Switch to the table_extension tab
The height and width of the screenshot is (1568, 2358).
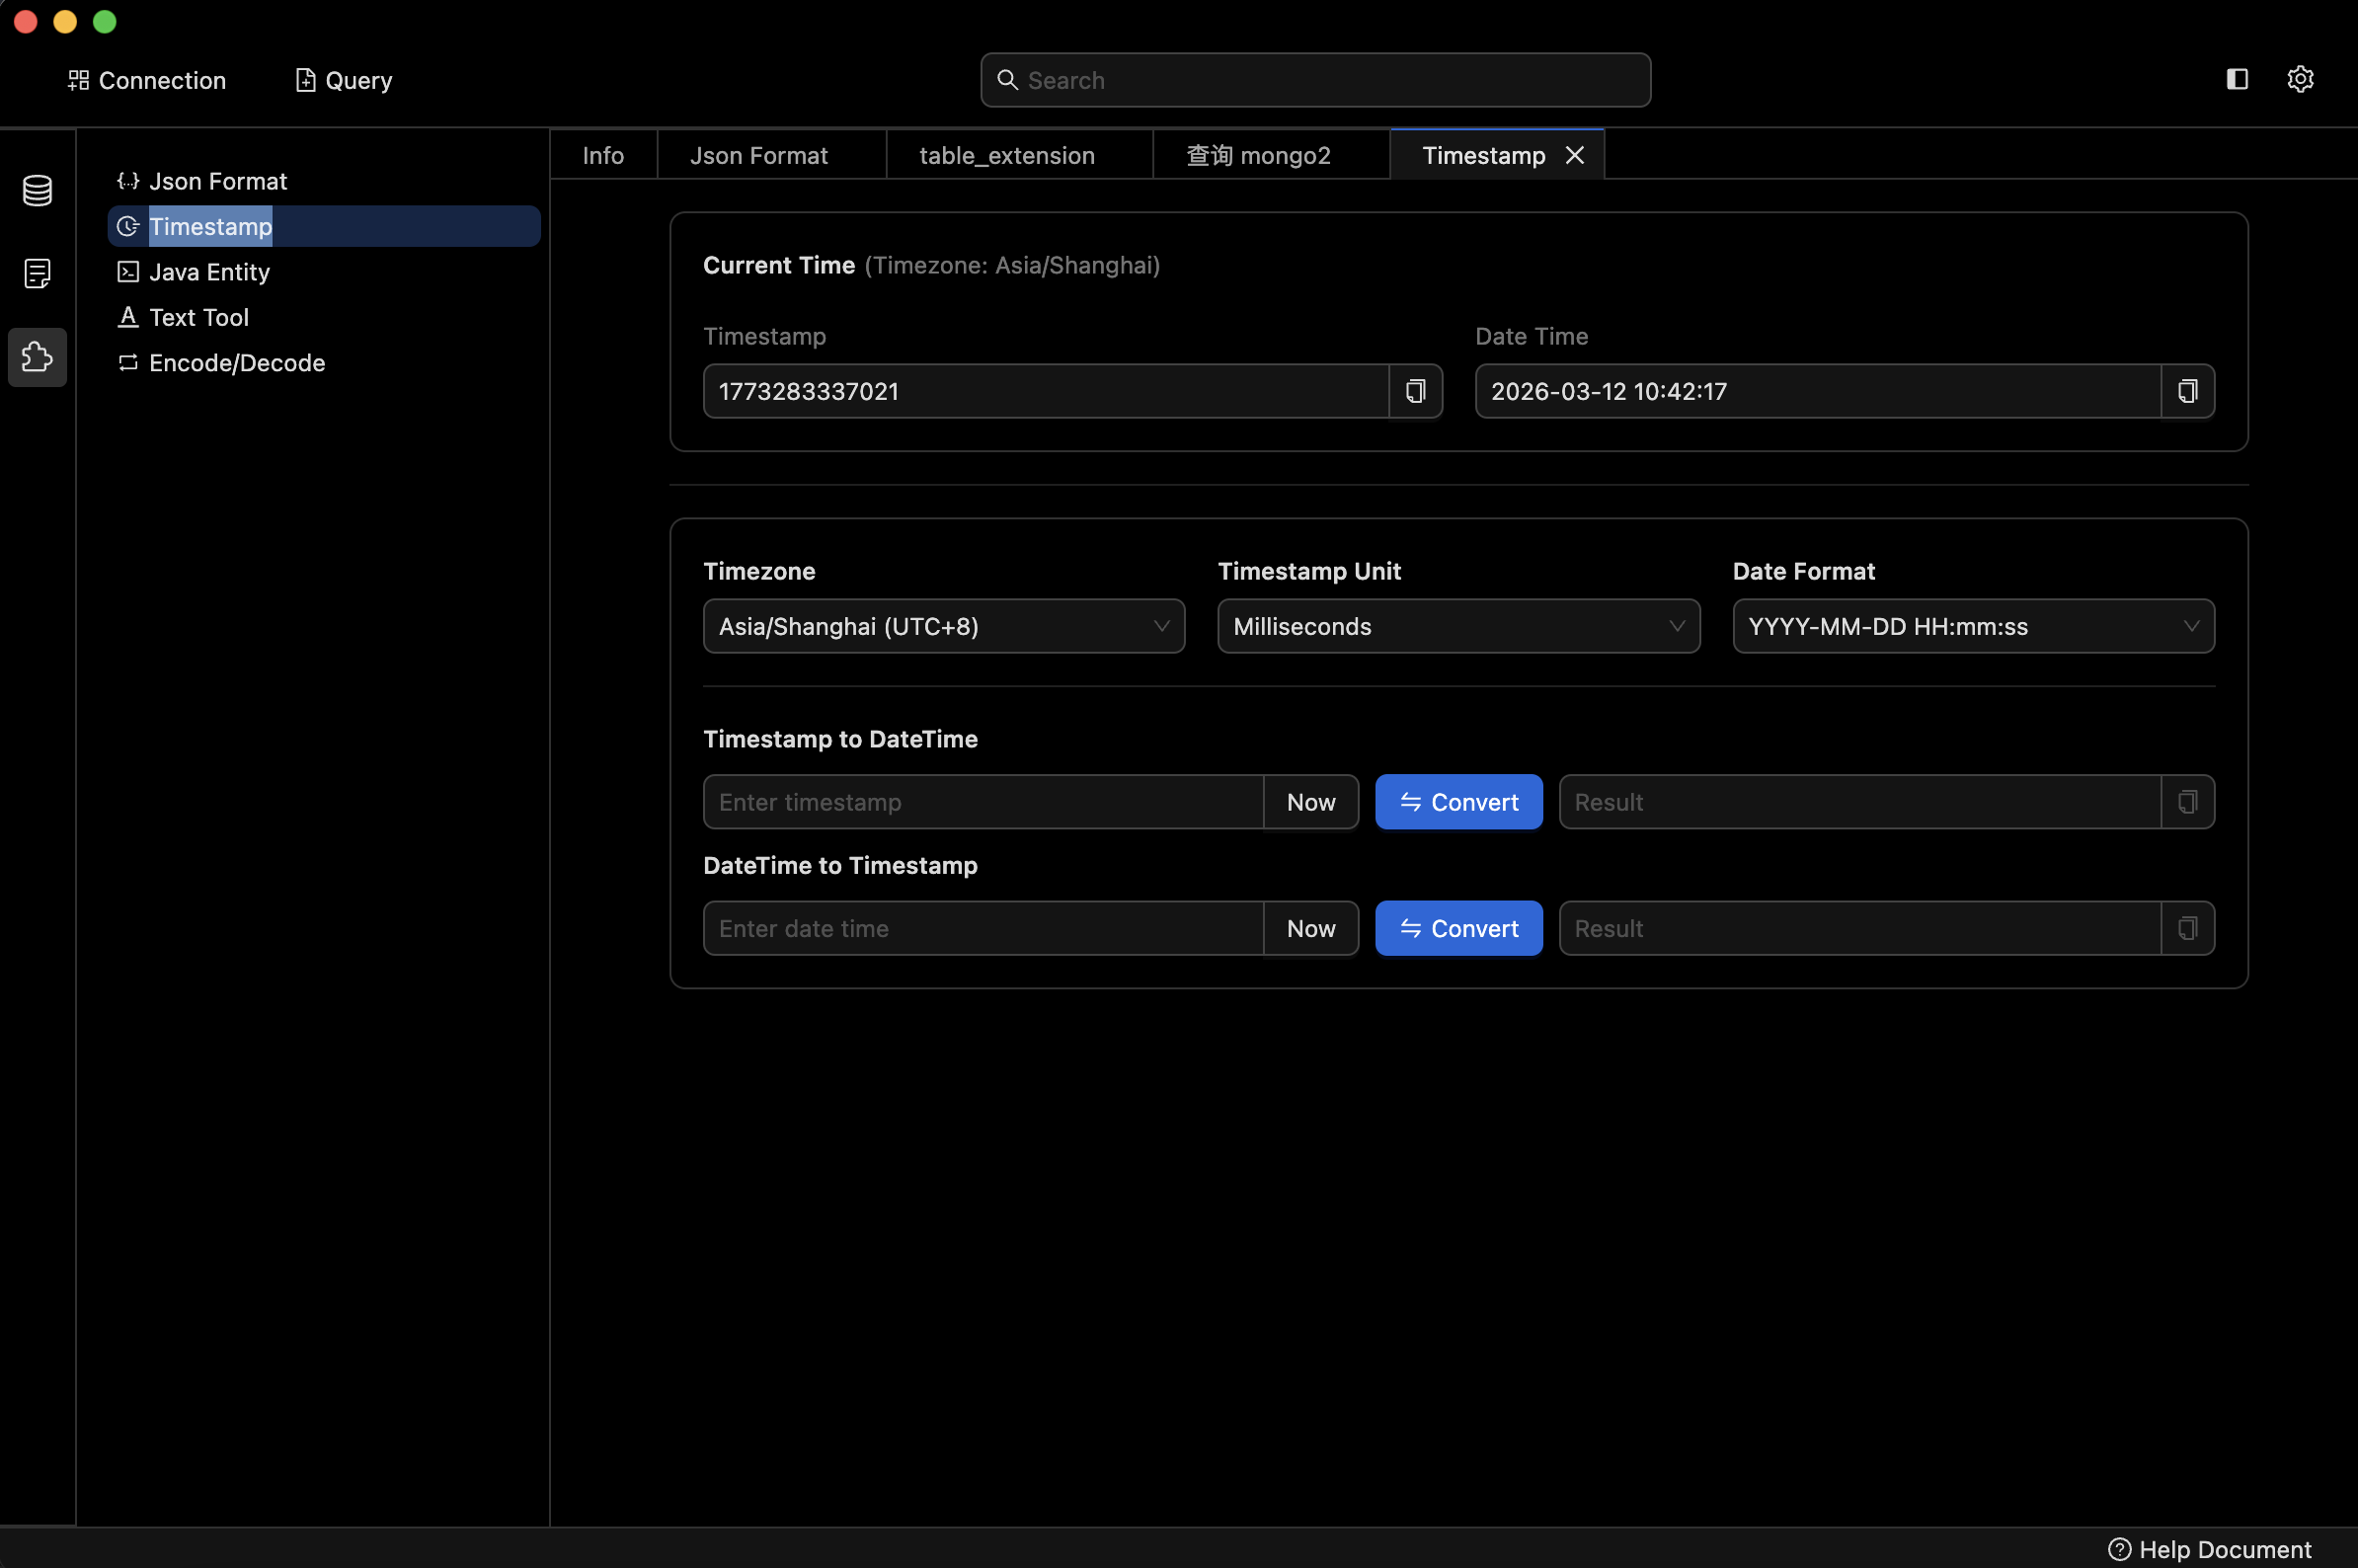click(1006, 155)
